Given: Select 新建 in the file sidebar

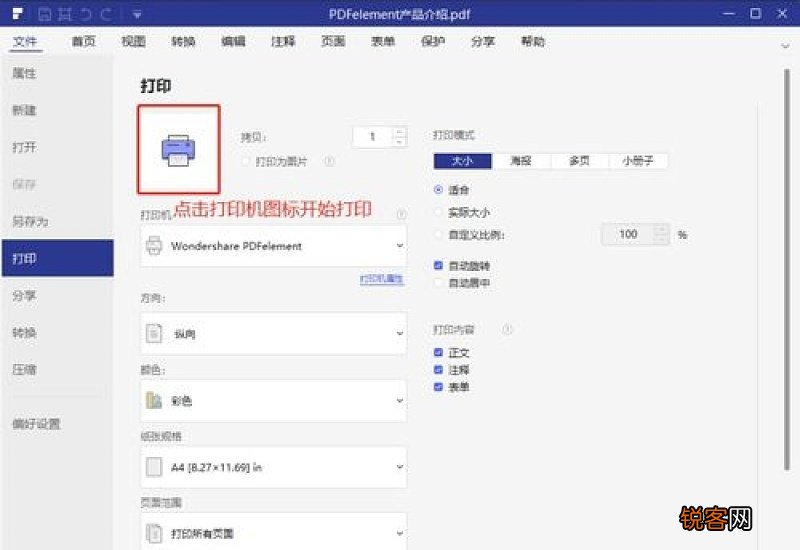Looking at the screenshot, I should (58, 110).
